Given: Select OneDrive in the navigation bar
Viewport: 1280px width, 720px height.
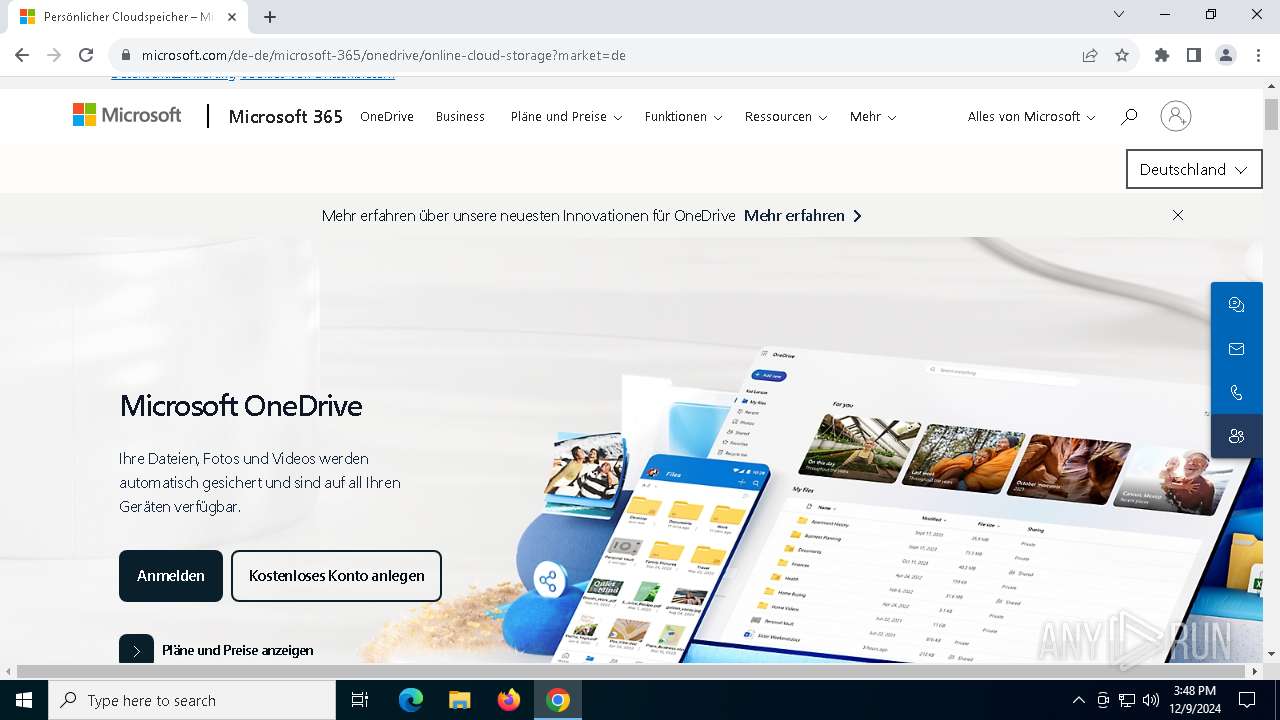Looking at the screenshot, I should point(387,117).
